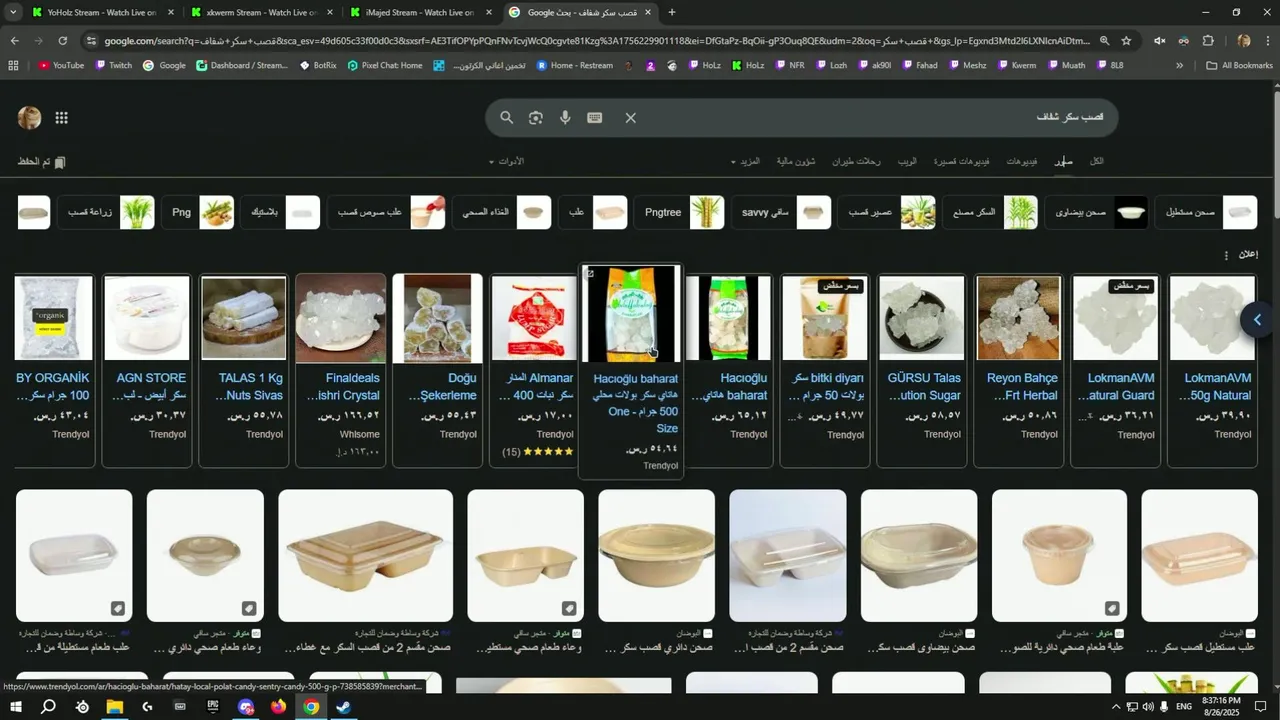The image size is (1280, 720).
Task: Expand the المزيد more dropdown
Action: (745, 162)
